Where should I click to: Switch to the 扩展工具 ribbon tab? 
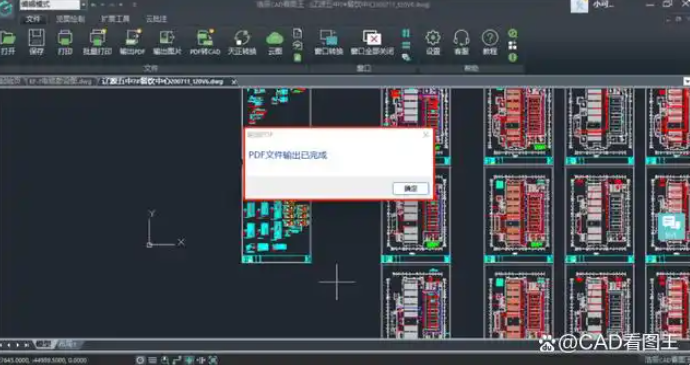(x=115, y=19)
